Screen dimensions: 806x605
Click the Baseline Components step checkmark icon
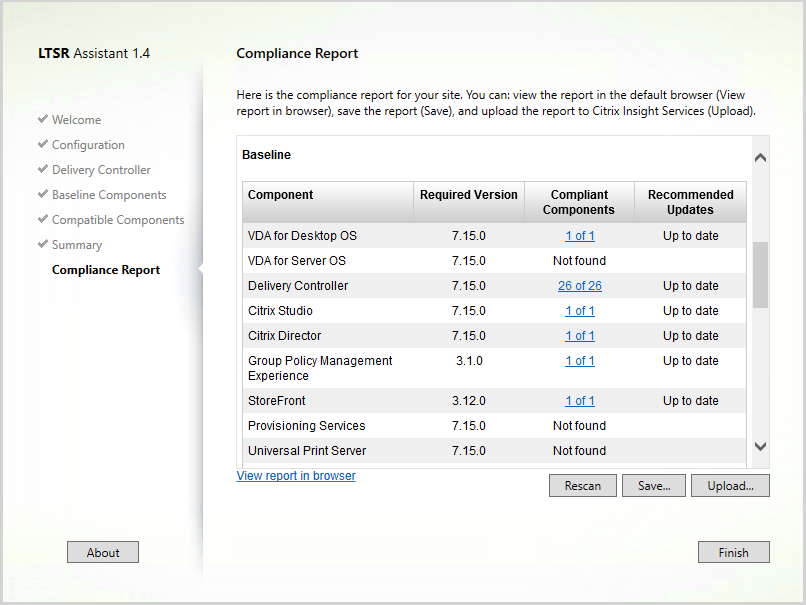click(x=43, y=194)
